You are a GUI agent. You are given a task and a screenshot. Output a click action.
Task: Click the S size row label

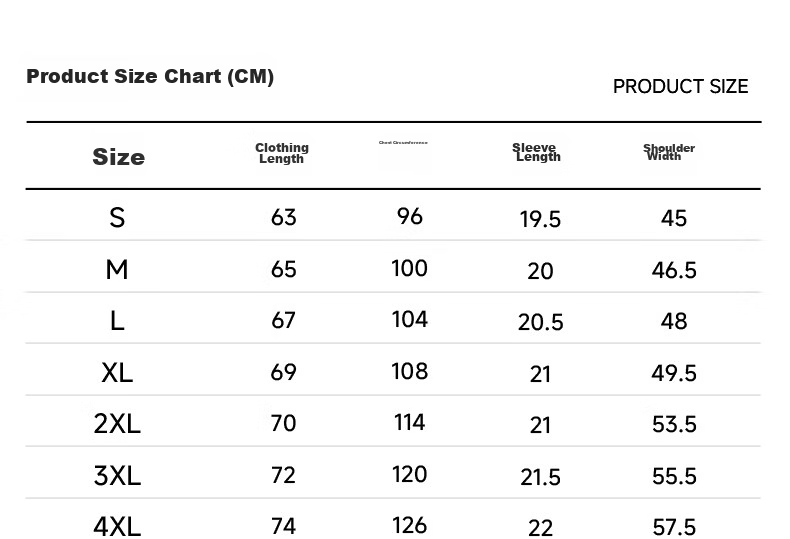point(117,218)
